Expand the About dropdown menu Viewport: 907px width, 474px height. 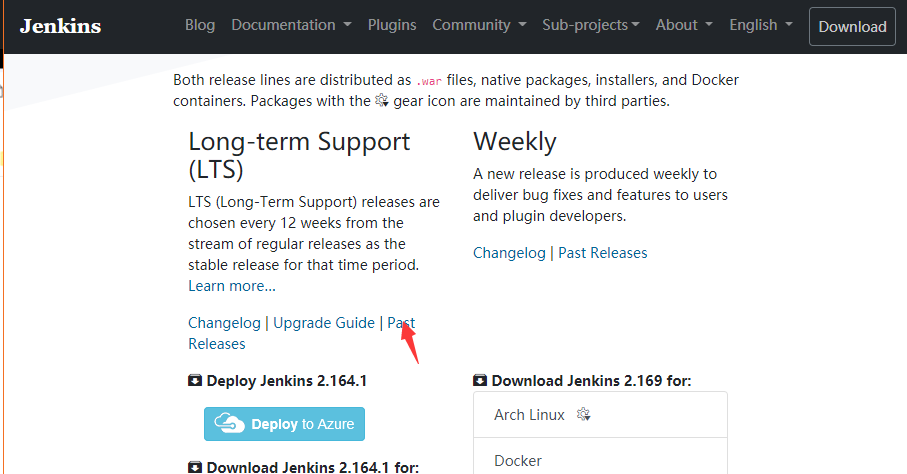click(x=684, y=25)
